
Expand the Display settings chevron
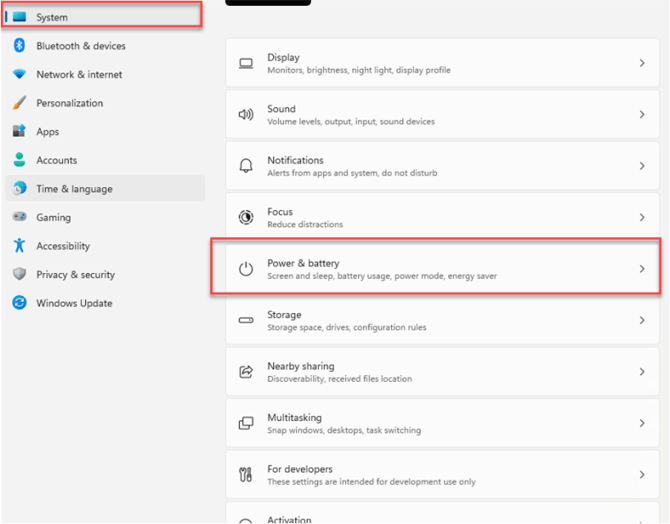642,63
